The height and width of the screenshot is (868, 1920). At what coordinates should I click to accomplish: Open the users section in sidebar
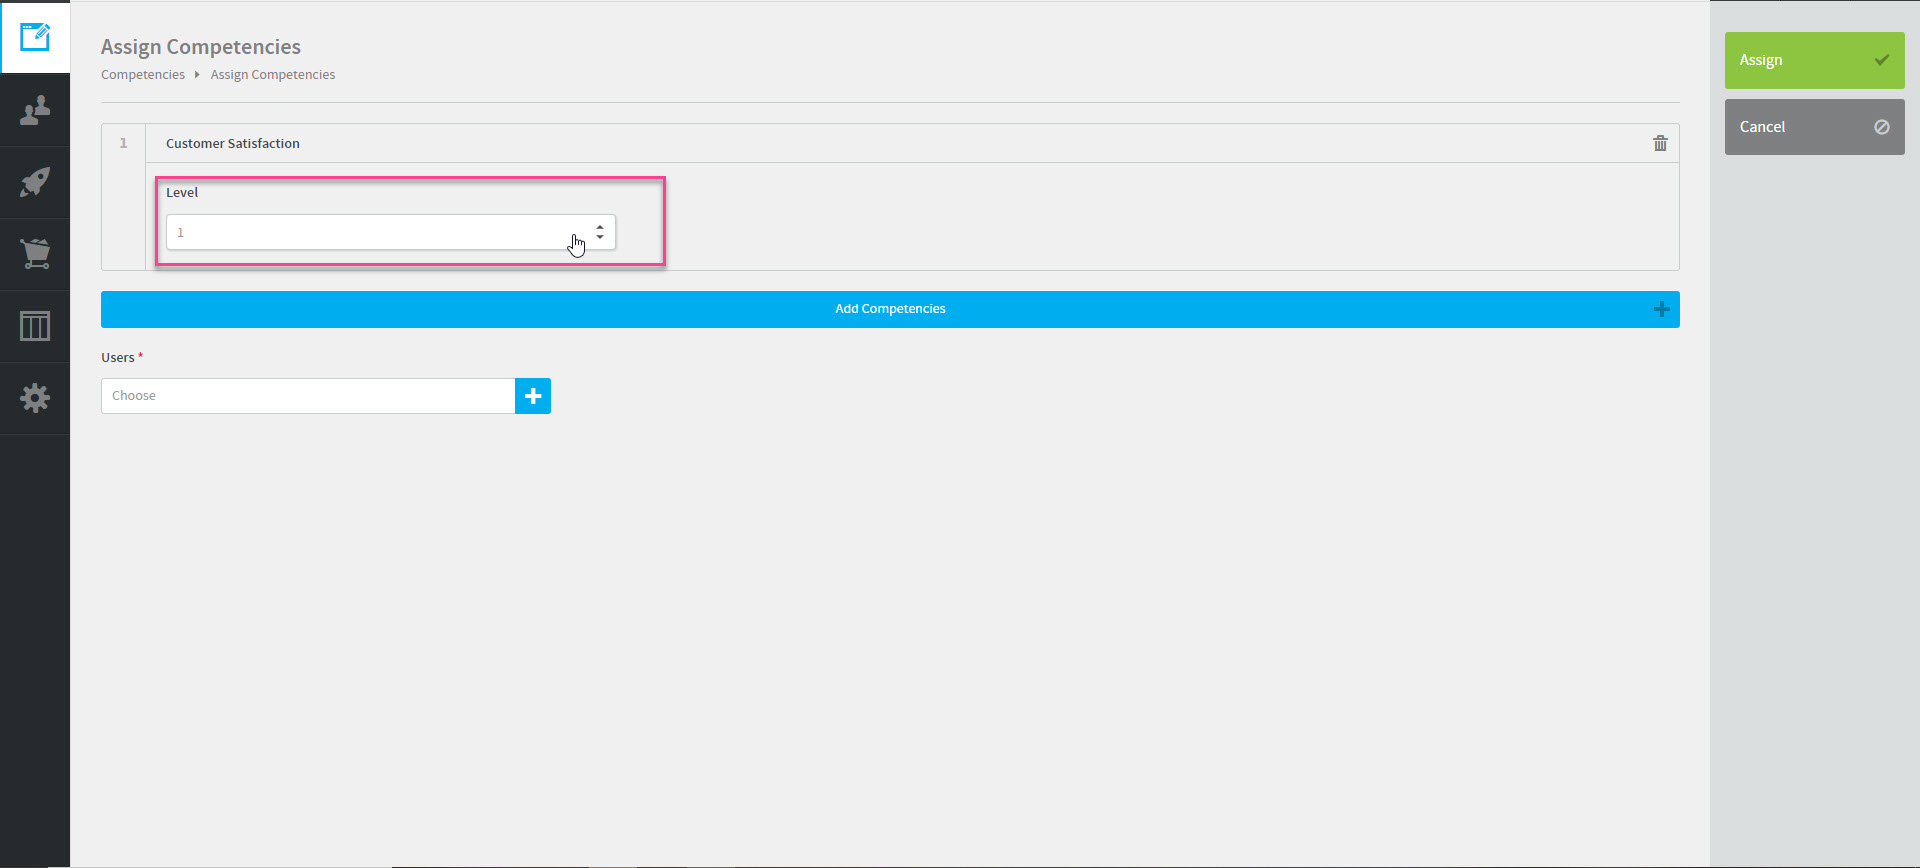[35, 110]
